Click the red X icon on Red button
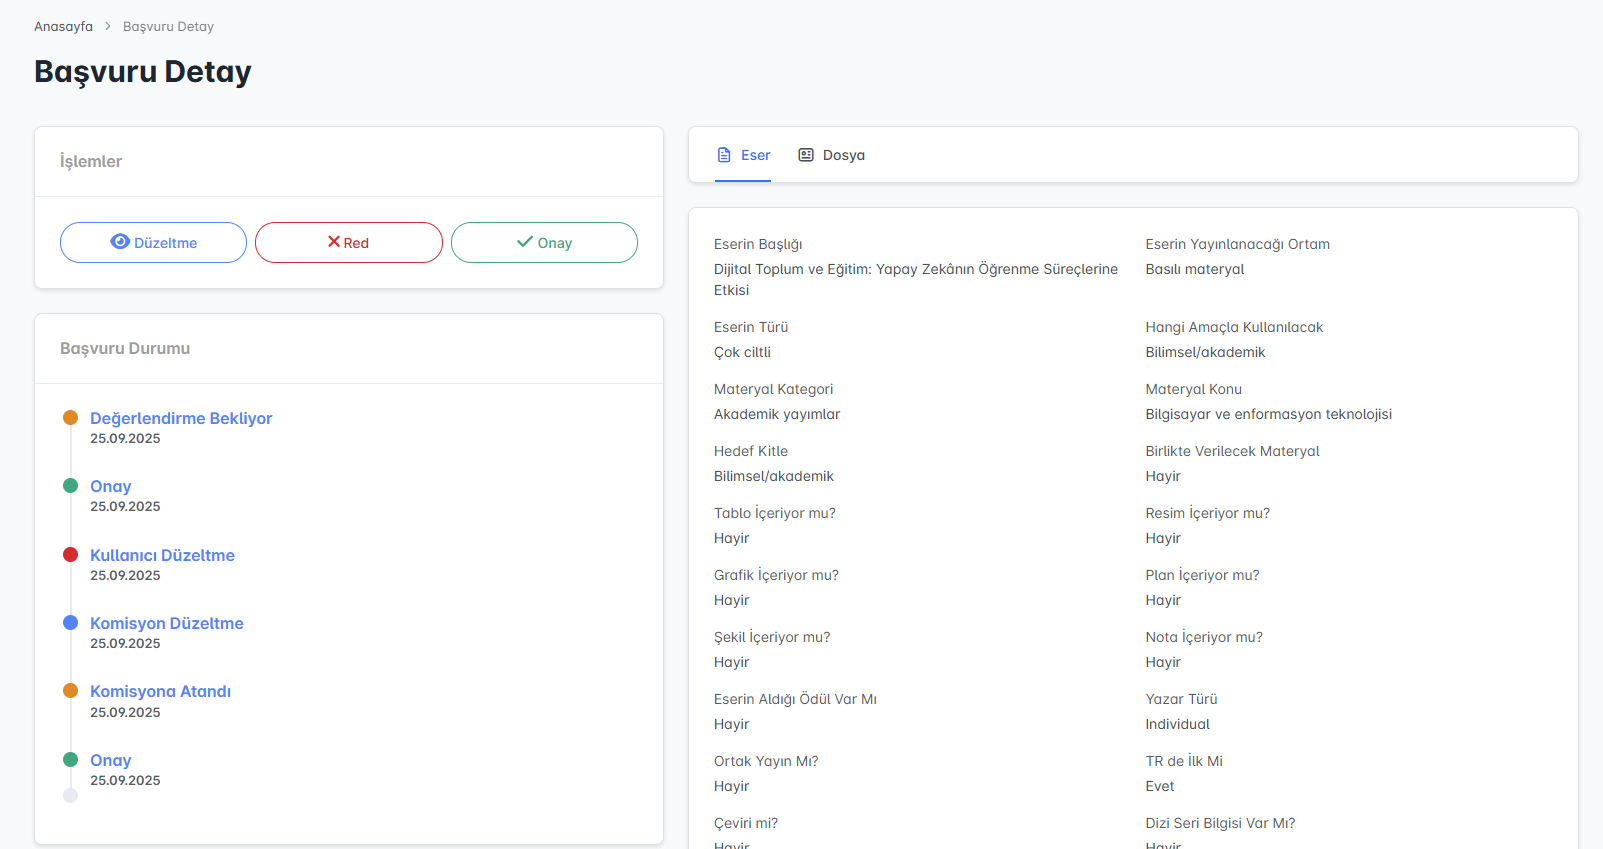The image size is (1603, 849). (x=334, y=242)
